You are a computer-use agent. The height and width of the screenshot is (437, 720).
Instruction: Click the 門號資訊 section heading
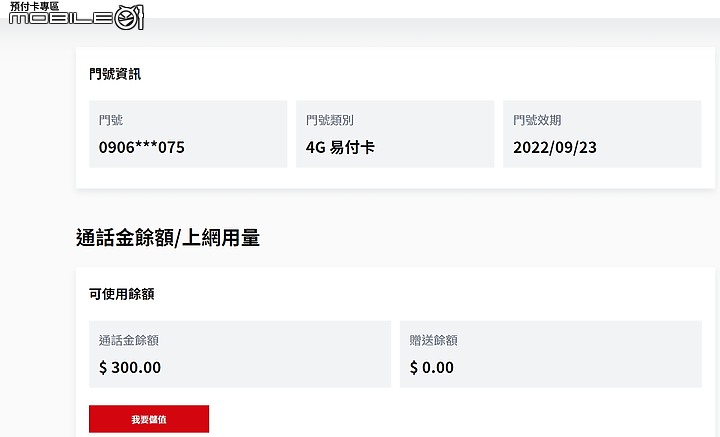click(x=115, y=74)
